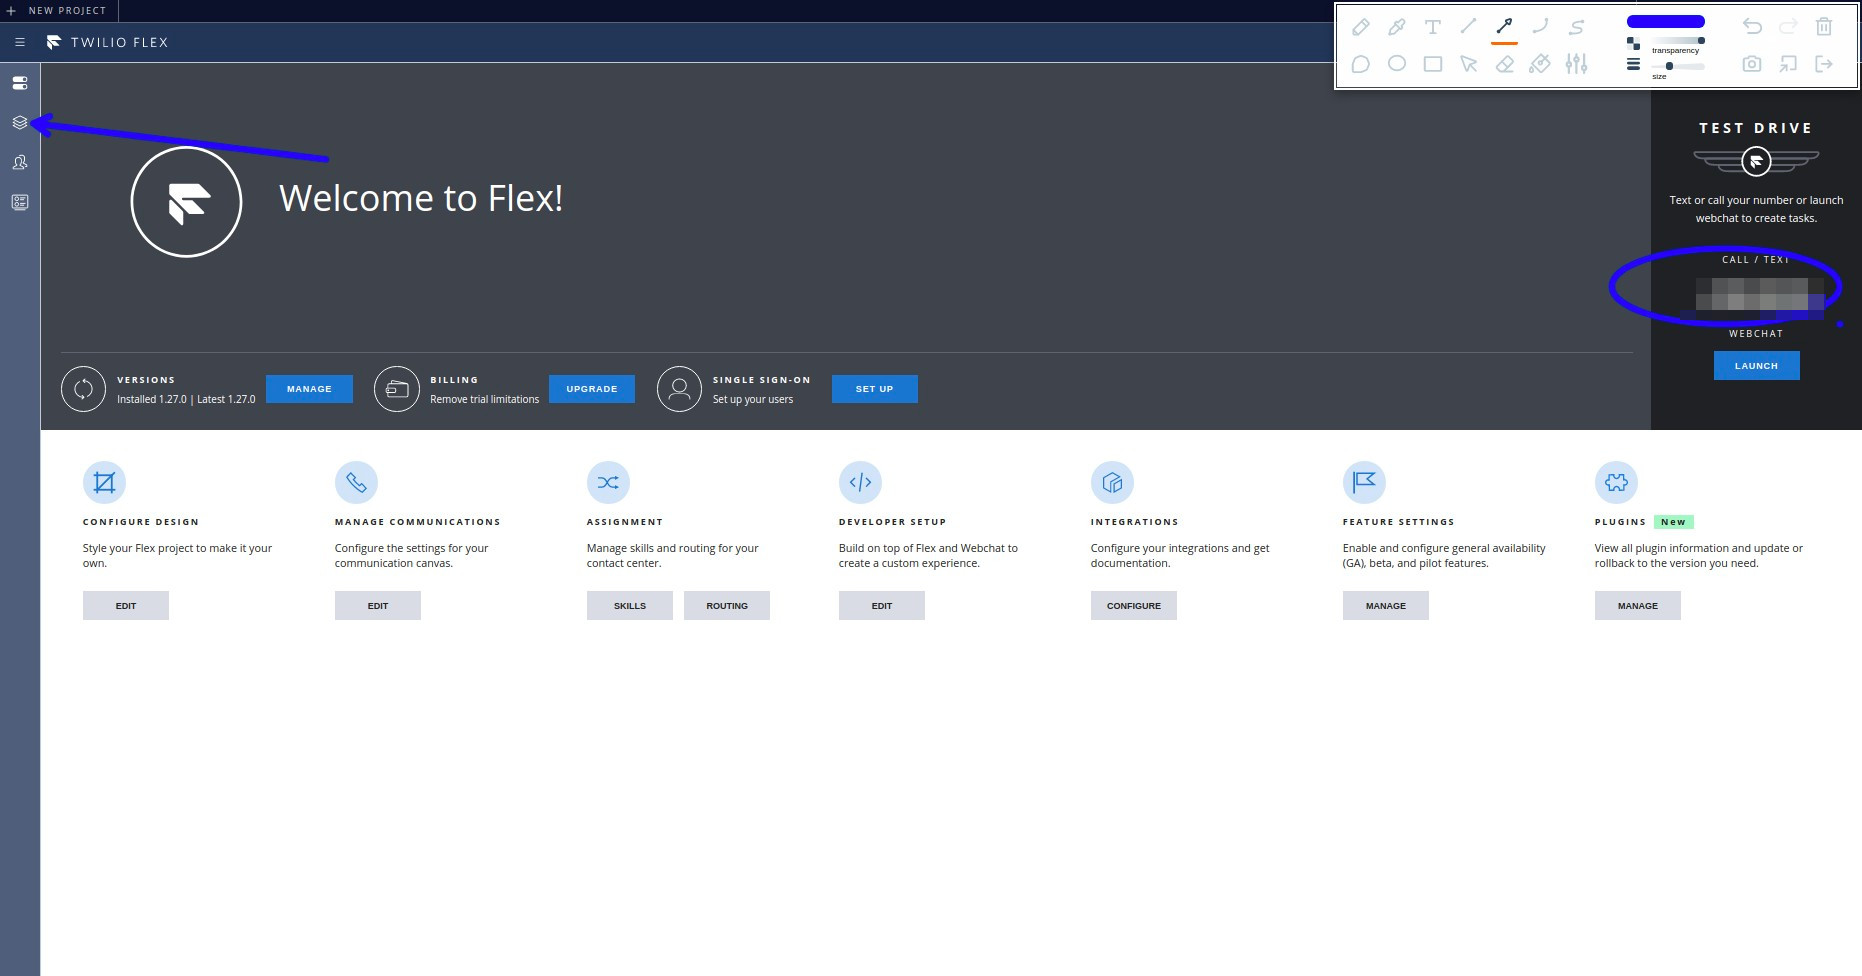Open the hamburger navigation menu

point(20,42)
